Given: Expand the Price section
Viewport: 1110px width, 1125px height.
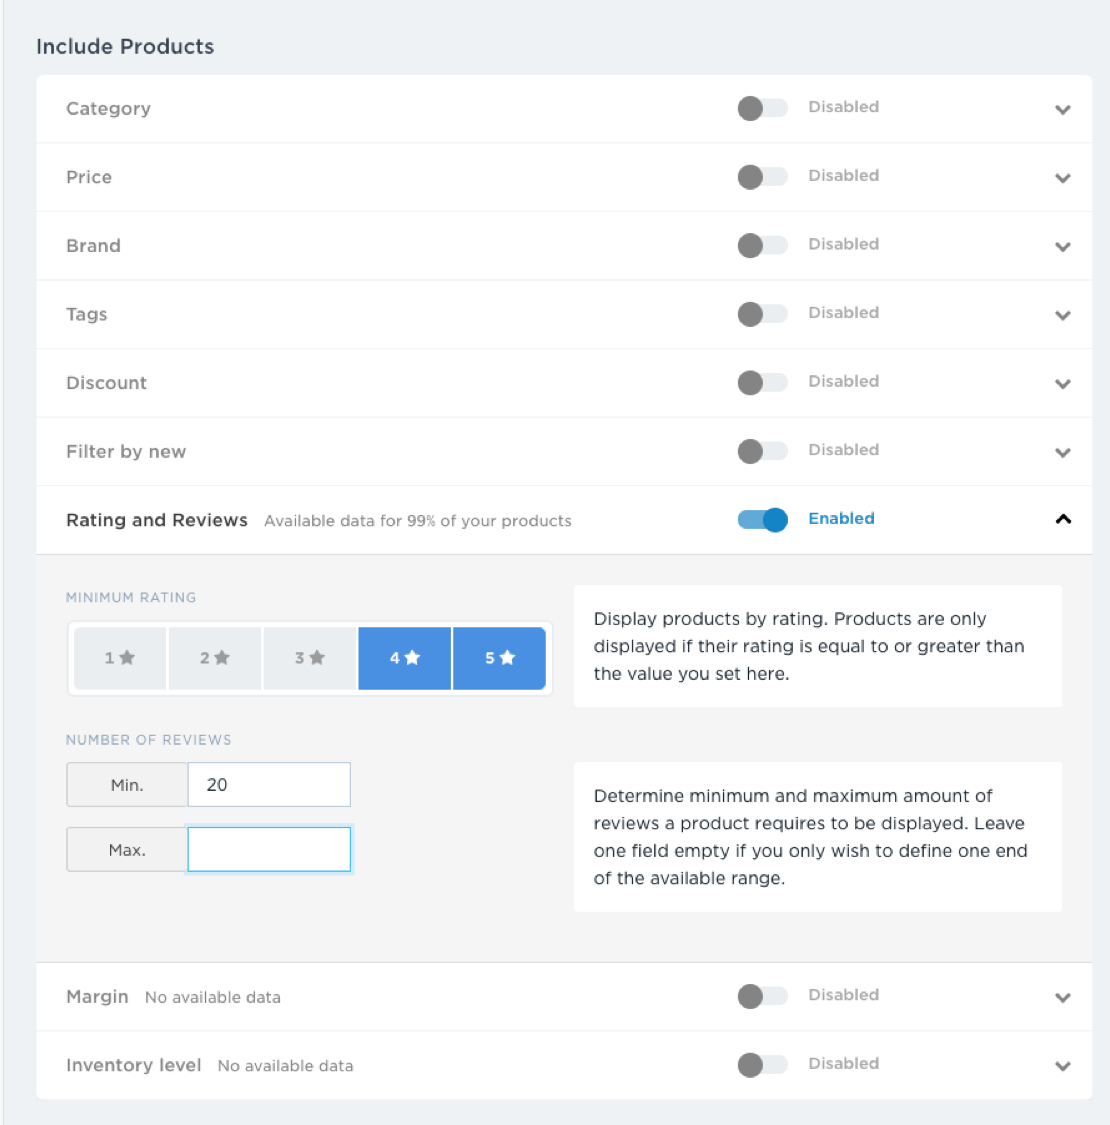Looking at the screenshot, I should [1062, 178].
